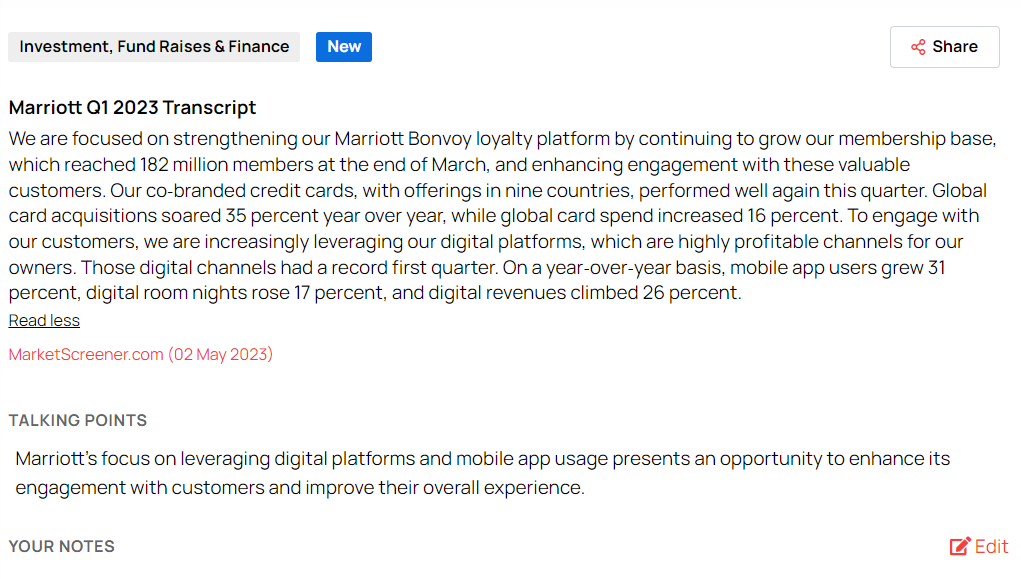This screenshot has width=1021, height=579.
Task: Click "mobile app users grew 31" text
Action: 838,268
